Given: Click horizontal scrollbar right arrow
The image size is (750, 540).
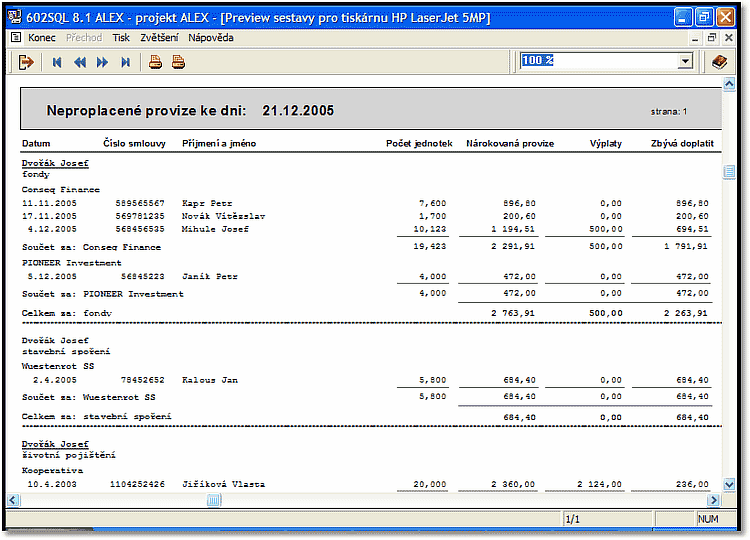Looking at the screenshot, I should pyautogui.click(x=714, y=500).
